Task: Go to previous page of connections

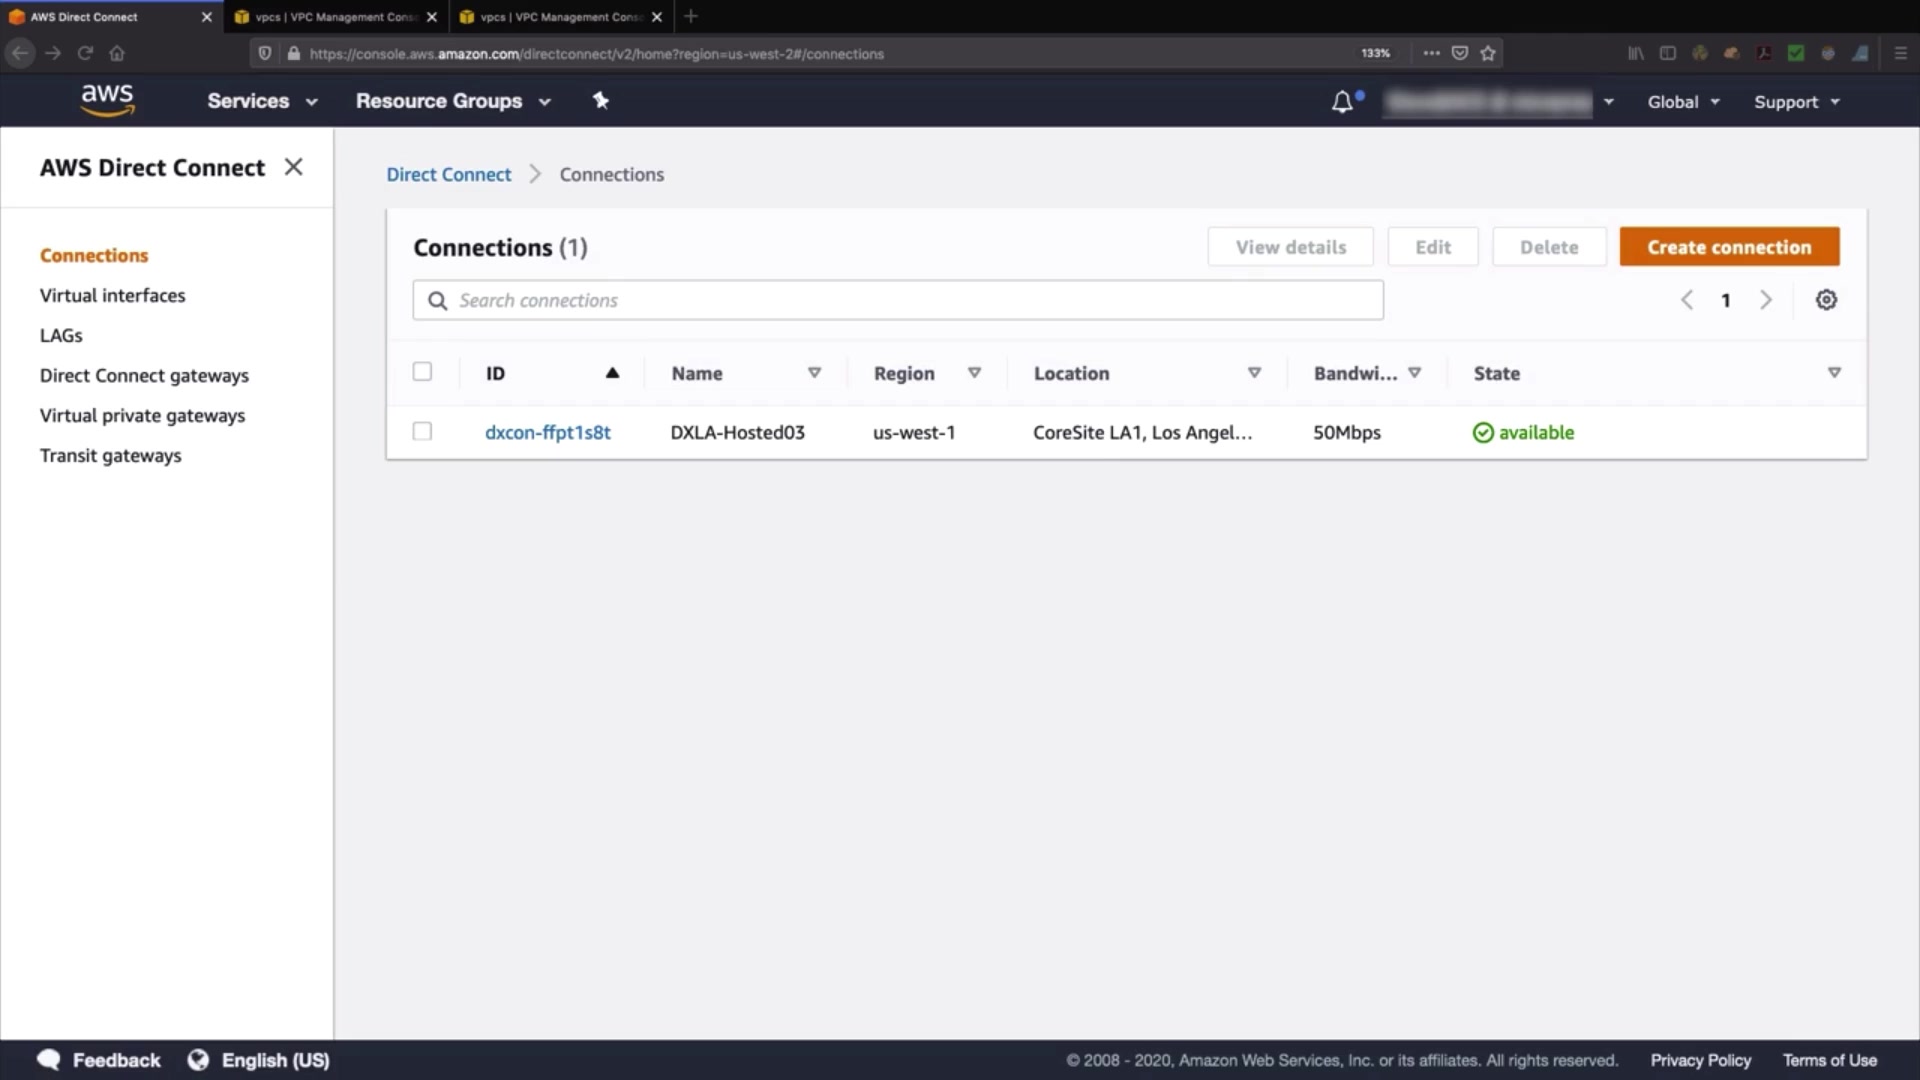Action: point(1687,300)
